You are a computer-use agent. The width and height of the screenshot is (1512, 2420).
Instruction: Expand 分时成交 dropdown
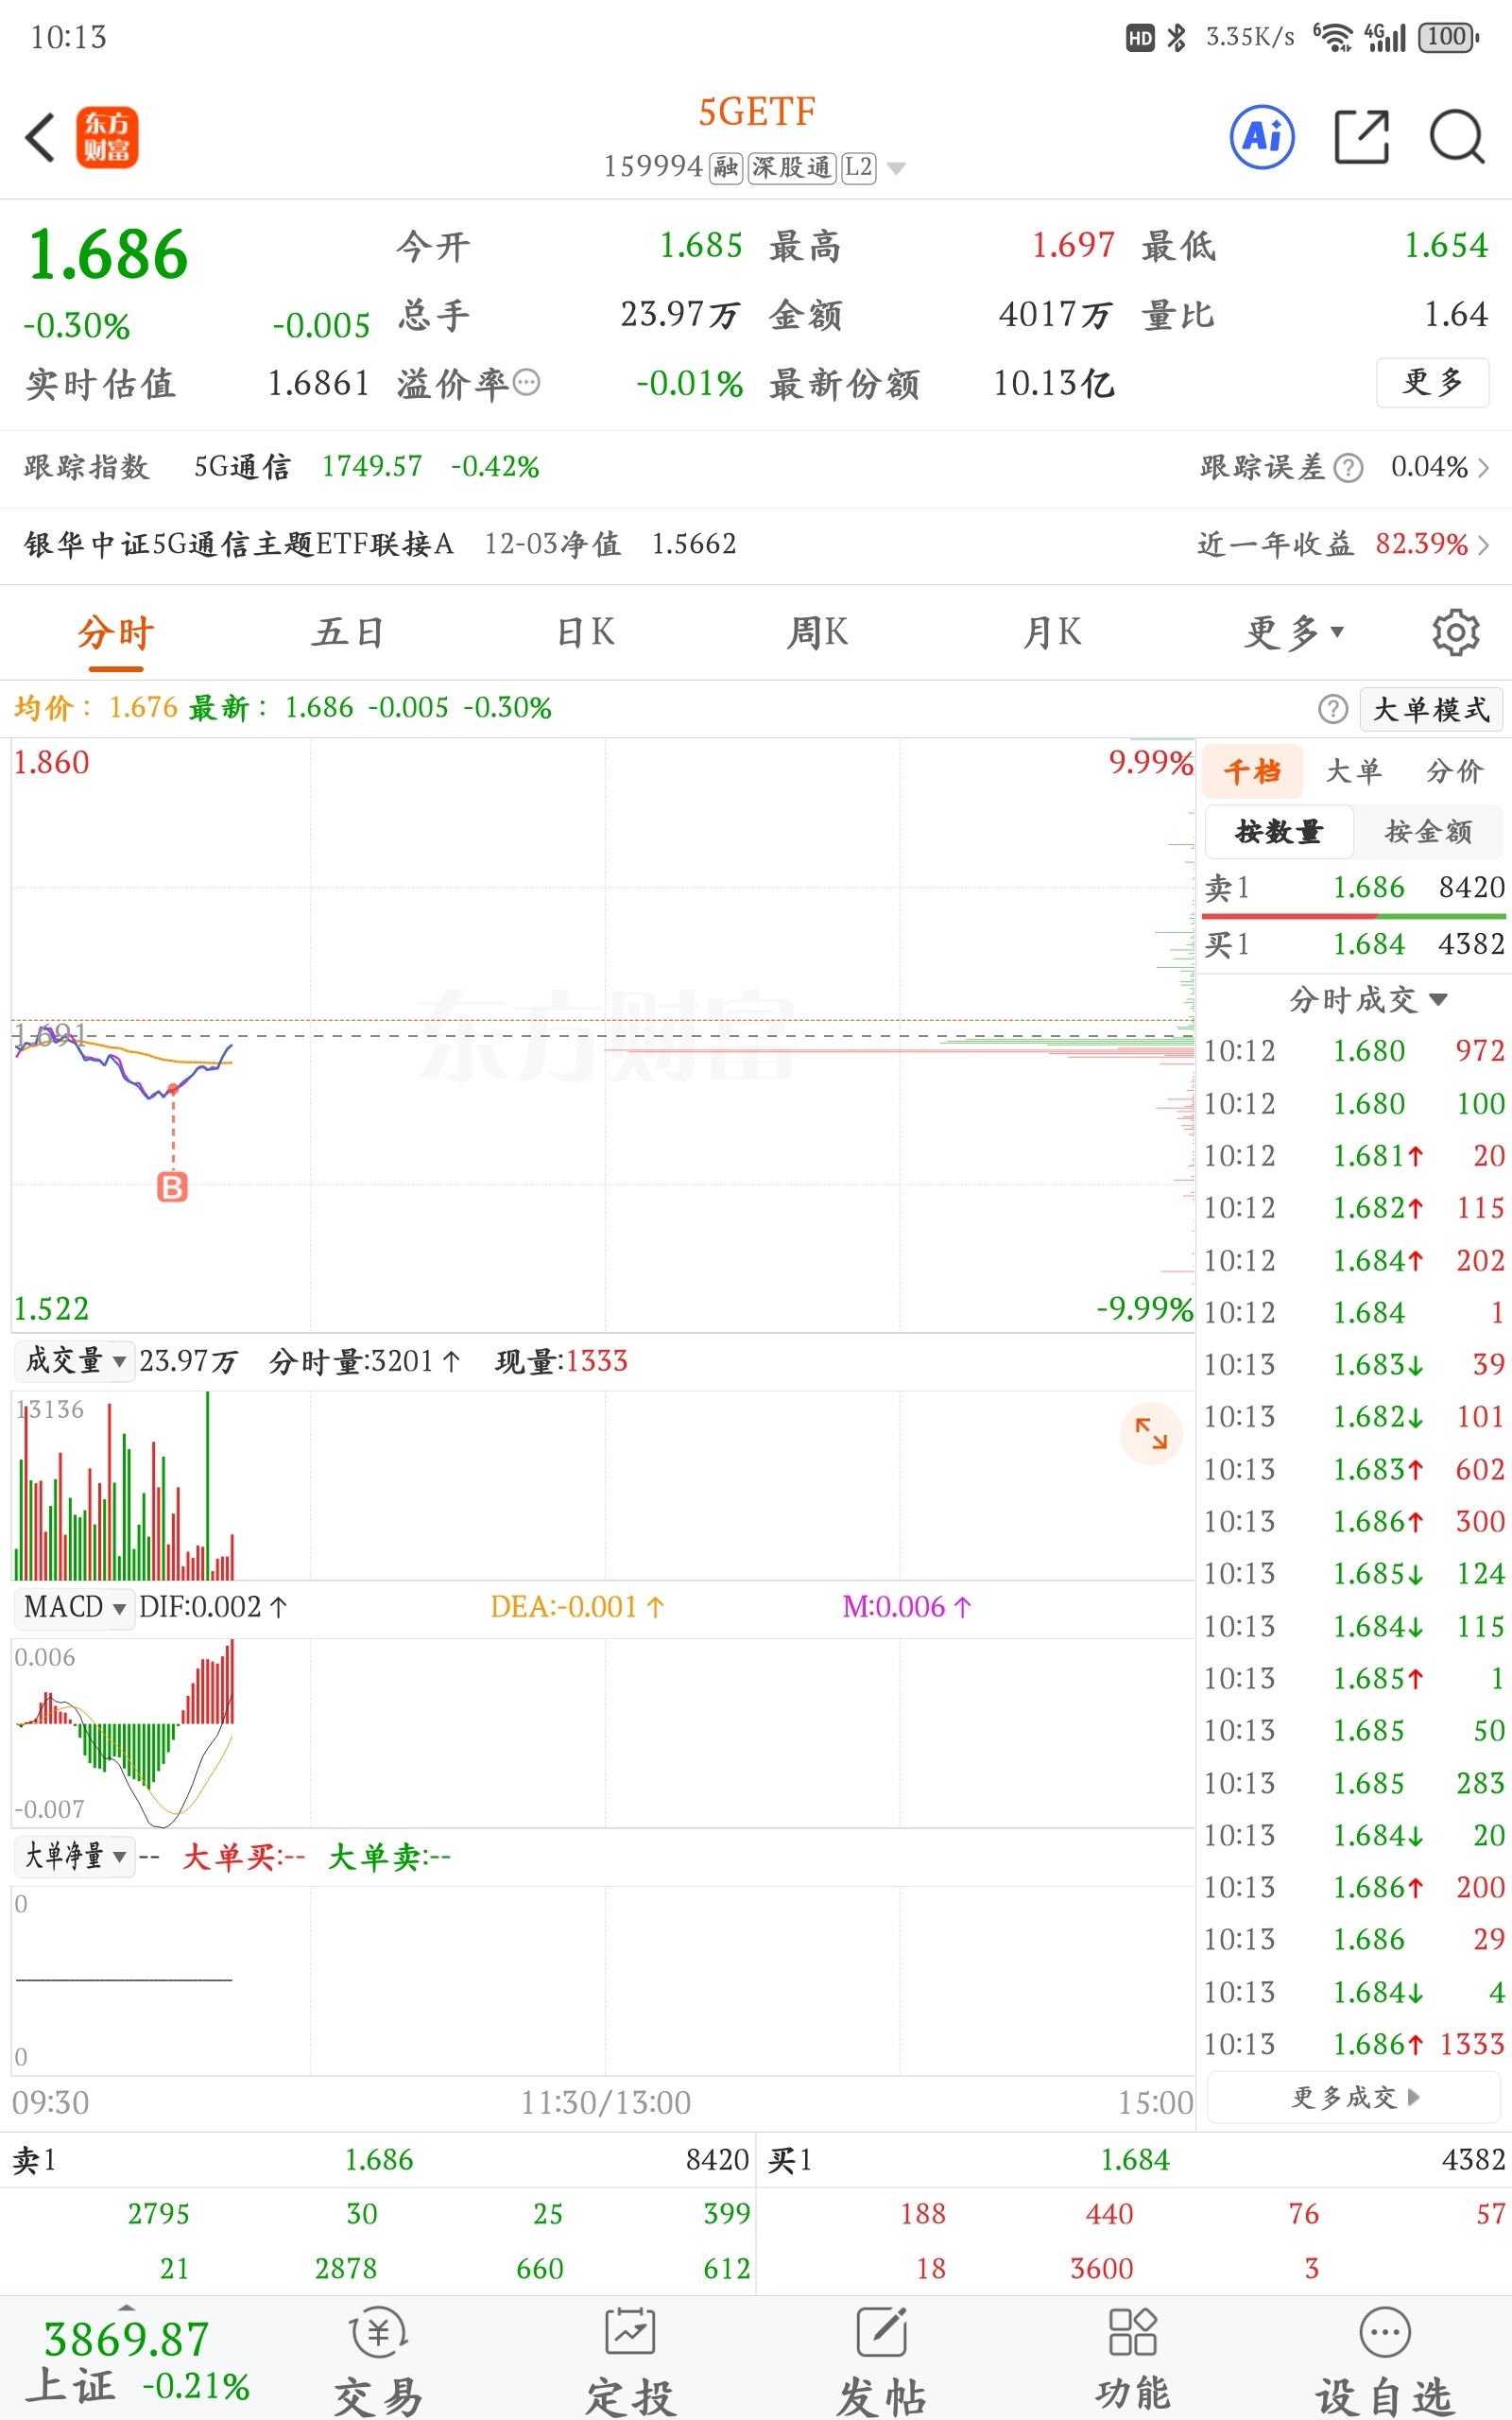1367,999
